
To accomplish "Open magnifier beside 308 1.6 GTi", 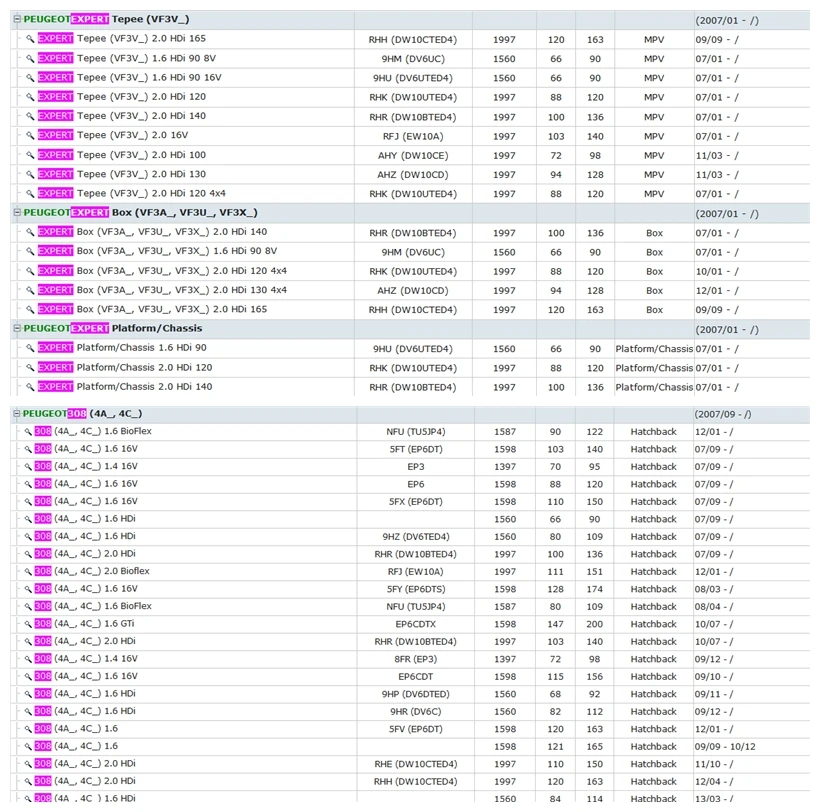I will click(28, 624).
